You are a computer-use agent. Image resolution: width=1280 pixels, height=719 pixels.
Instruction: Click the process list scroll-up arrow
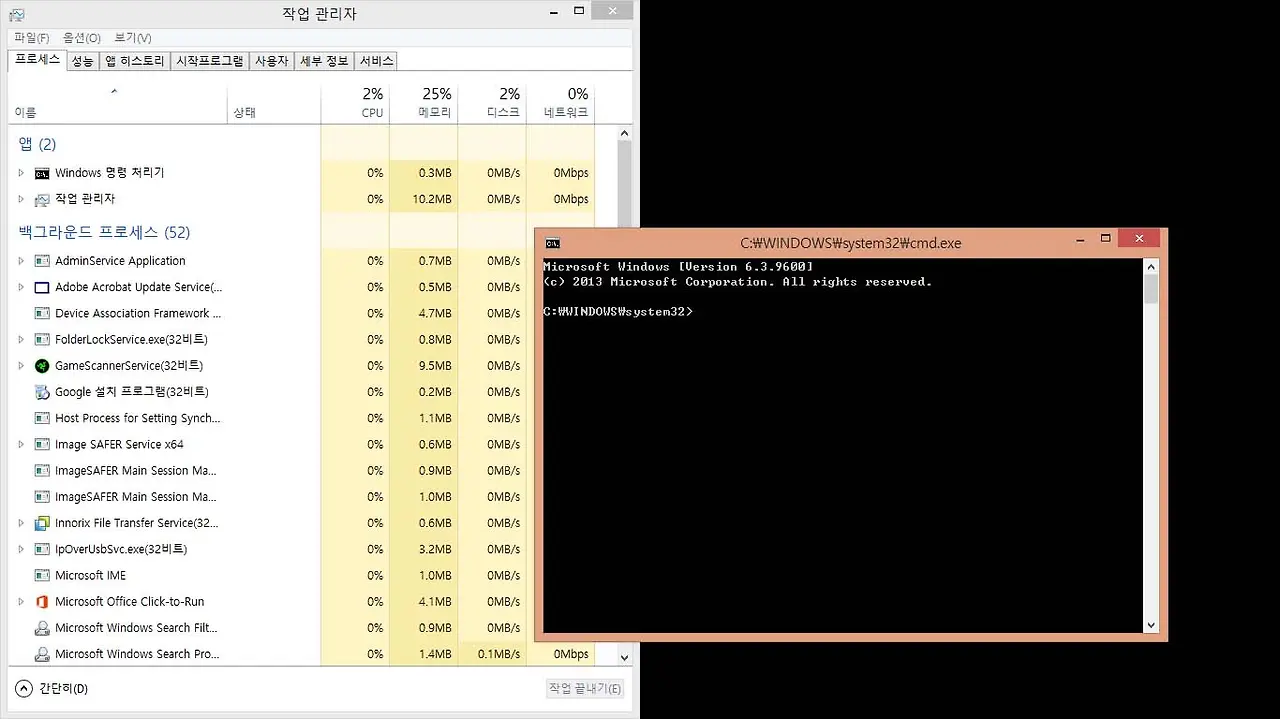click(625, 133)
